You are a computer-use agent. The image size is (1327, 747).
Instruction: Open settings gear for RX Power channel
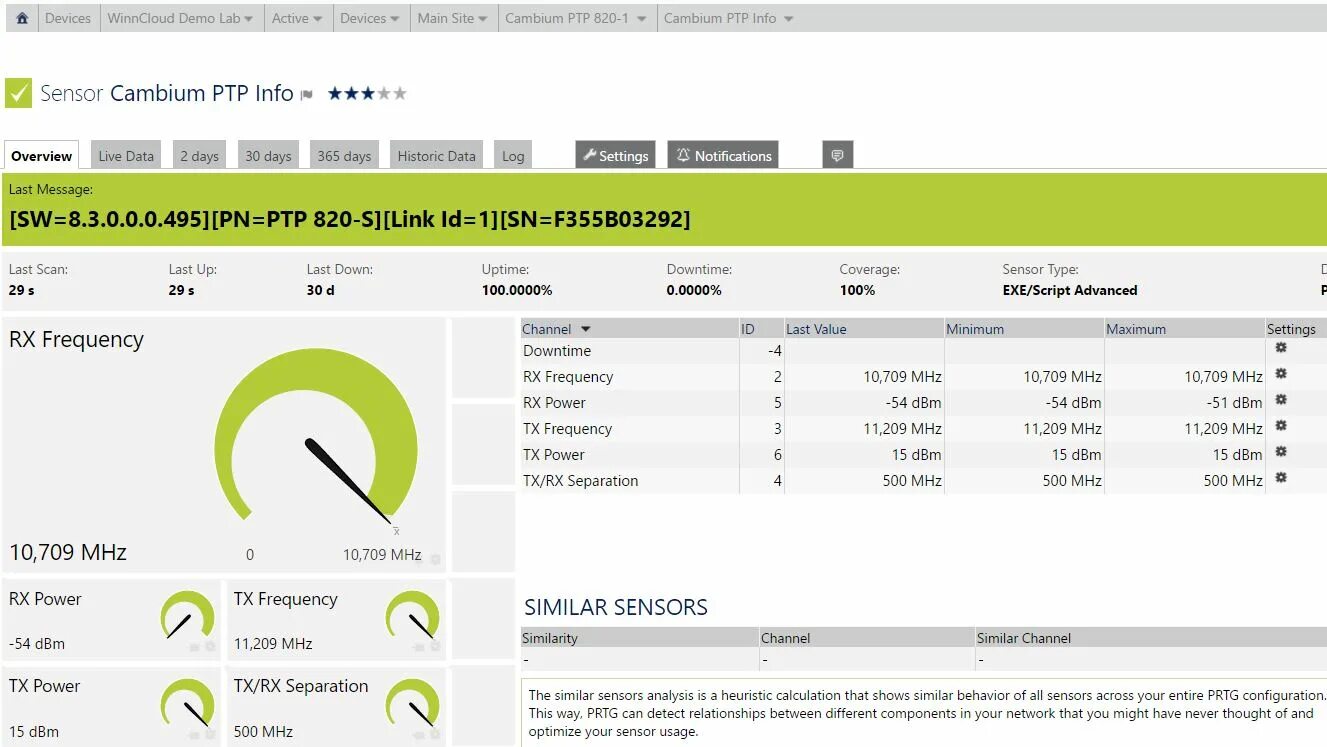(x=1281, y=400)
